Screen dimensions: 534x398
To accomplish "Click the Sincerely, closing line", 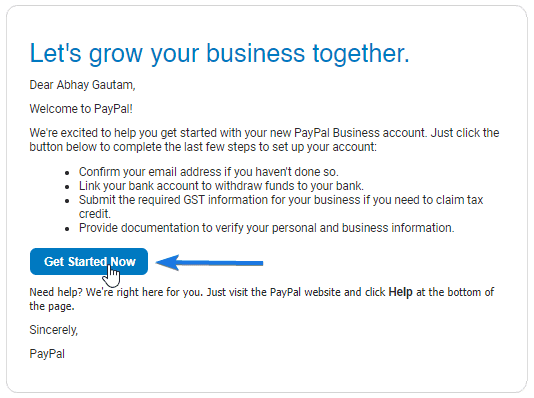I will (54, 330).
